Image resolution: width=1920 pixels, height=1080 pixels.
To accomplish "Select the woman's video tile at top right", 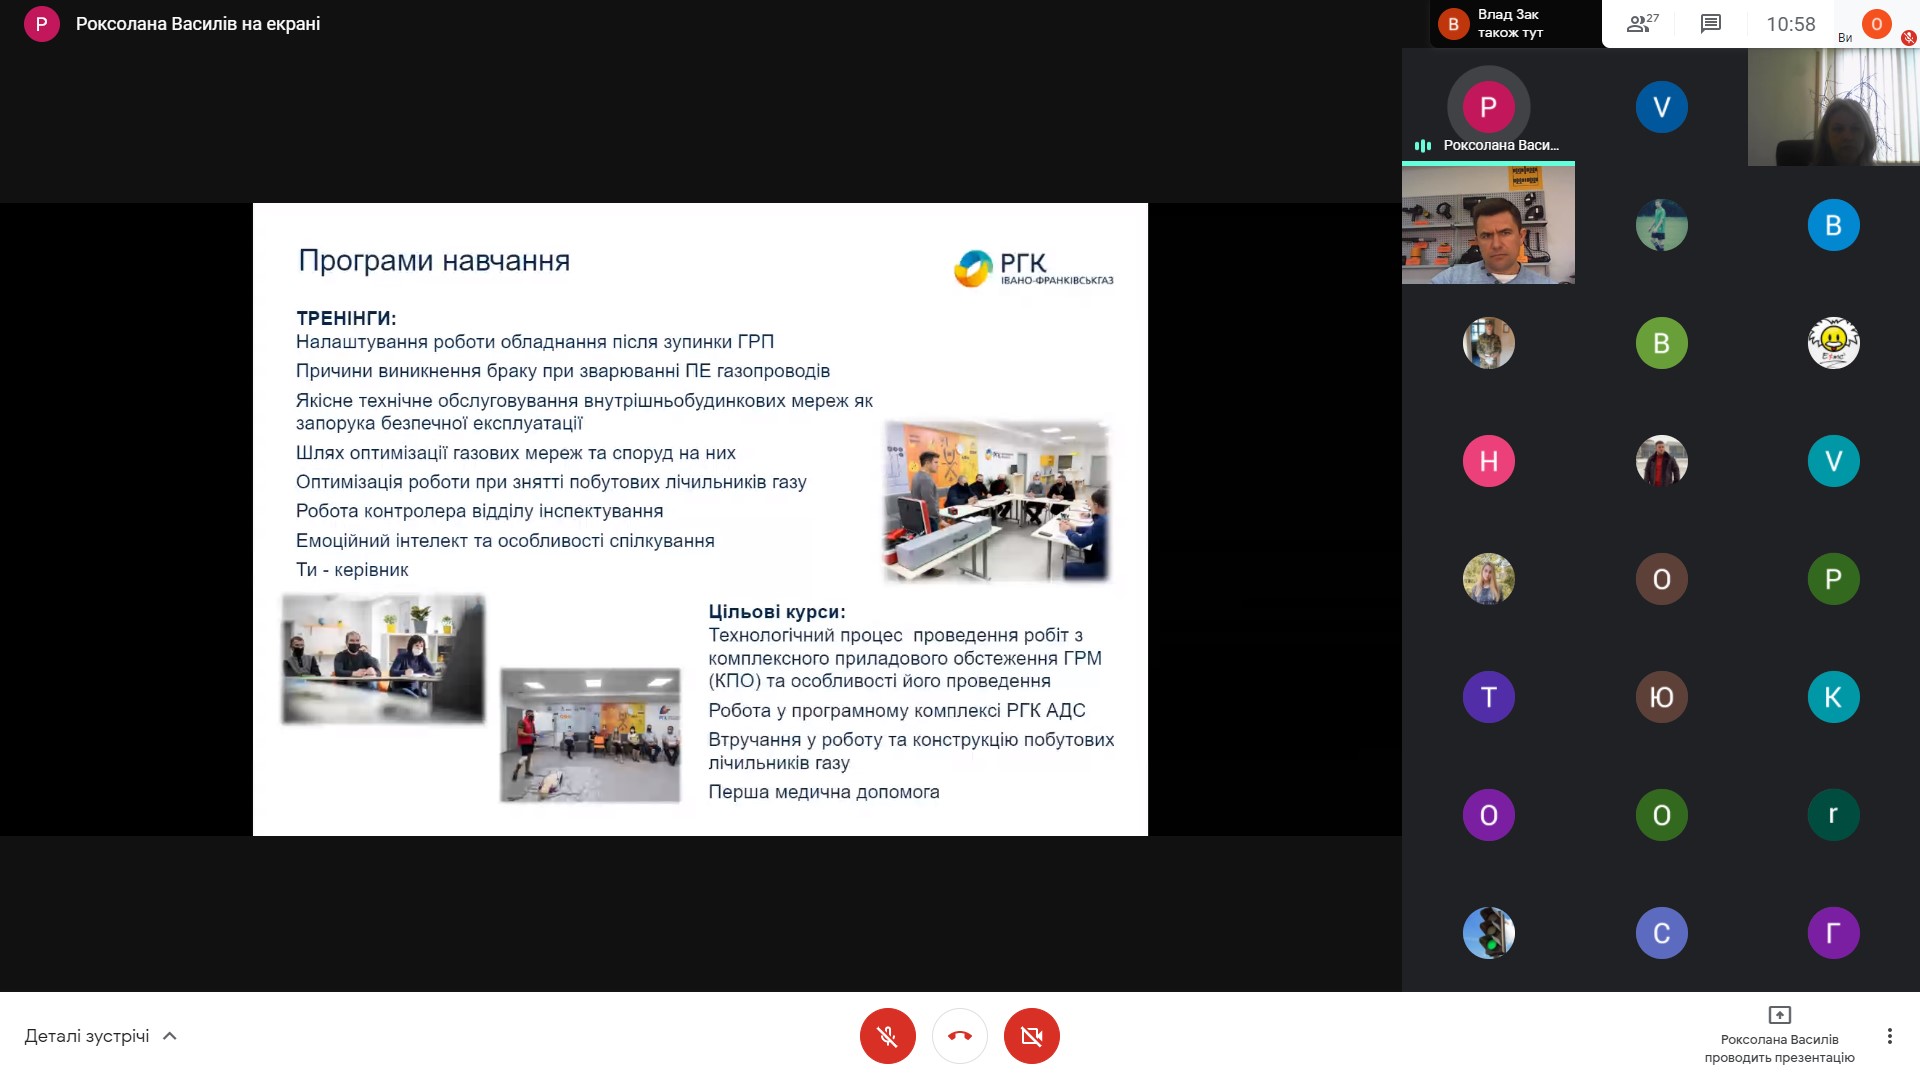I will point(1833,107).
